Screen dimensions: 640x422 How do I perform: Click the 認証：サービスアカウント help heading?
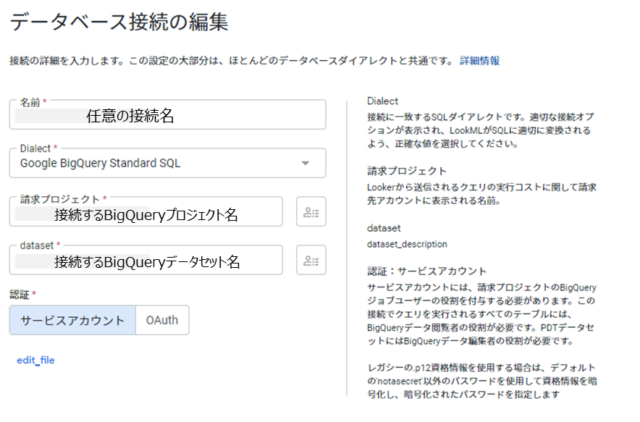427,271
